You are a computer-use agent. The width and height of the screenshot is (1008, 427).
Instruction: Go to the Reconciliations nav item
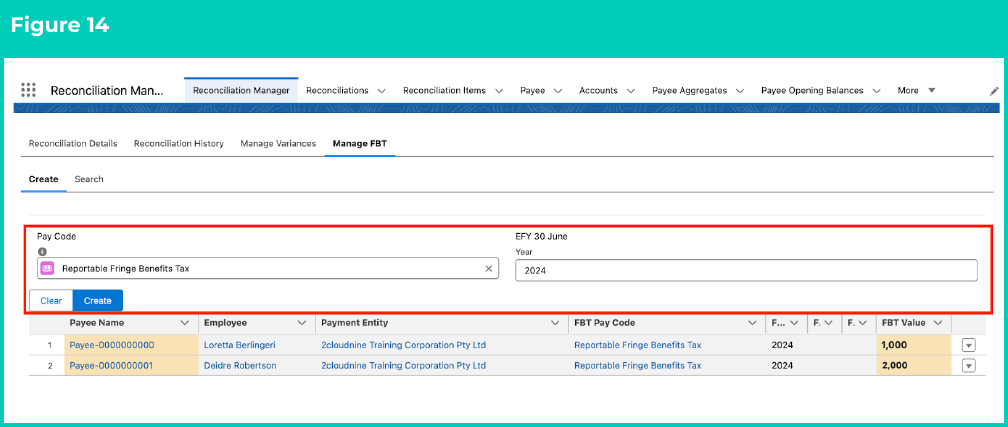[338, 91]
